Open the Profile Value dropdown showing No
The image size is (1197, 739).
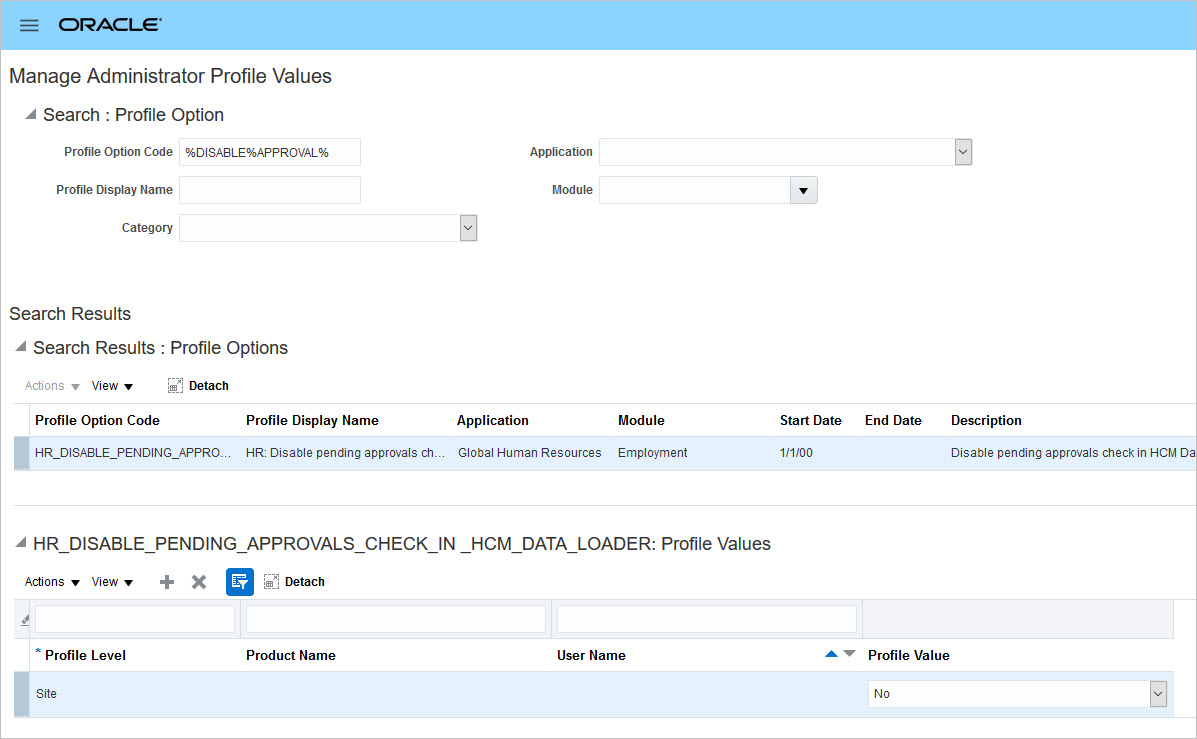coord(1158,694)
